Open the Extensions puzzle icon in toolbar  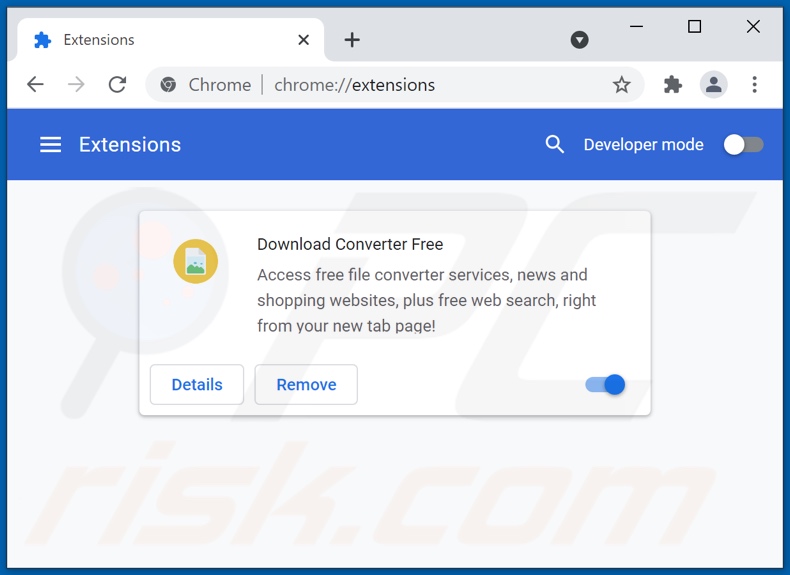[673, 85]
